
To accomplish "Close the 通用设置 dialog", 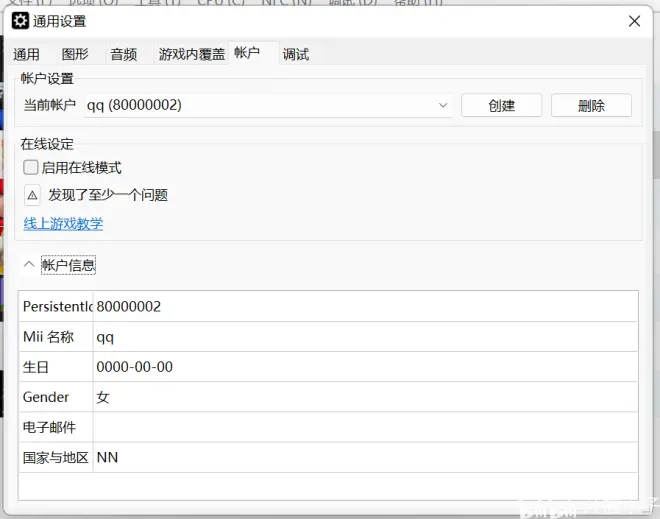I will [634, 21].
